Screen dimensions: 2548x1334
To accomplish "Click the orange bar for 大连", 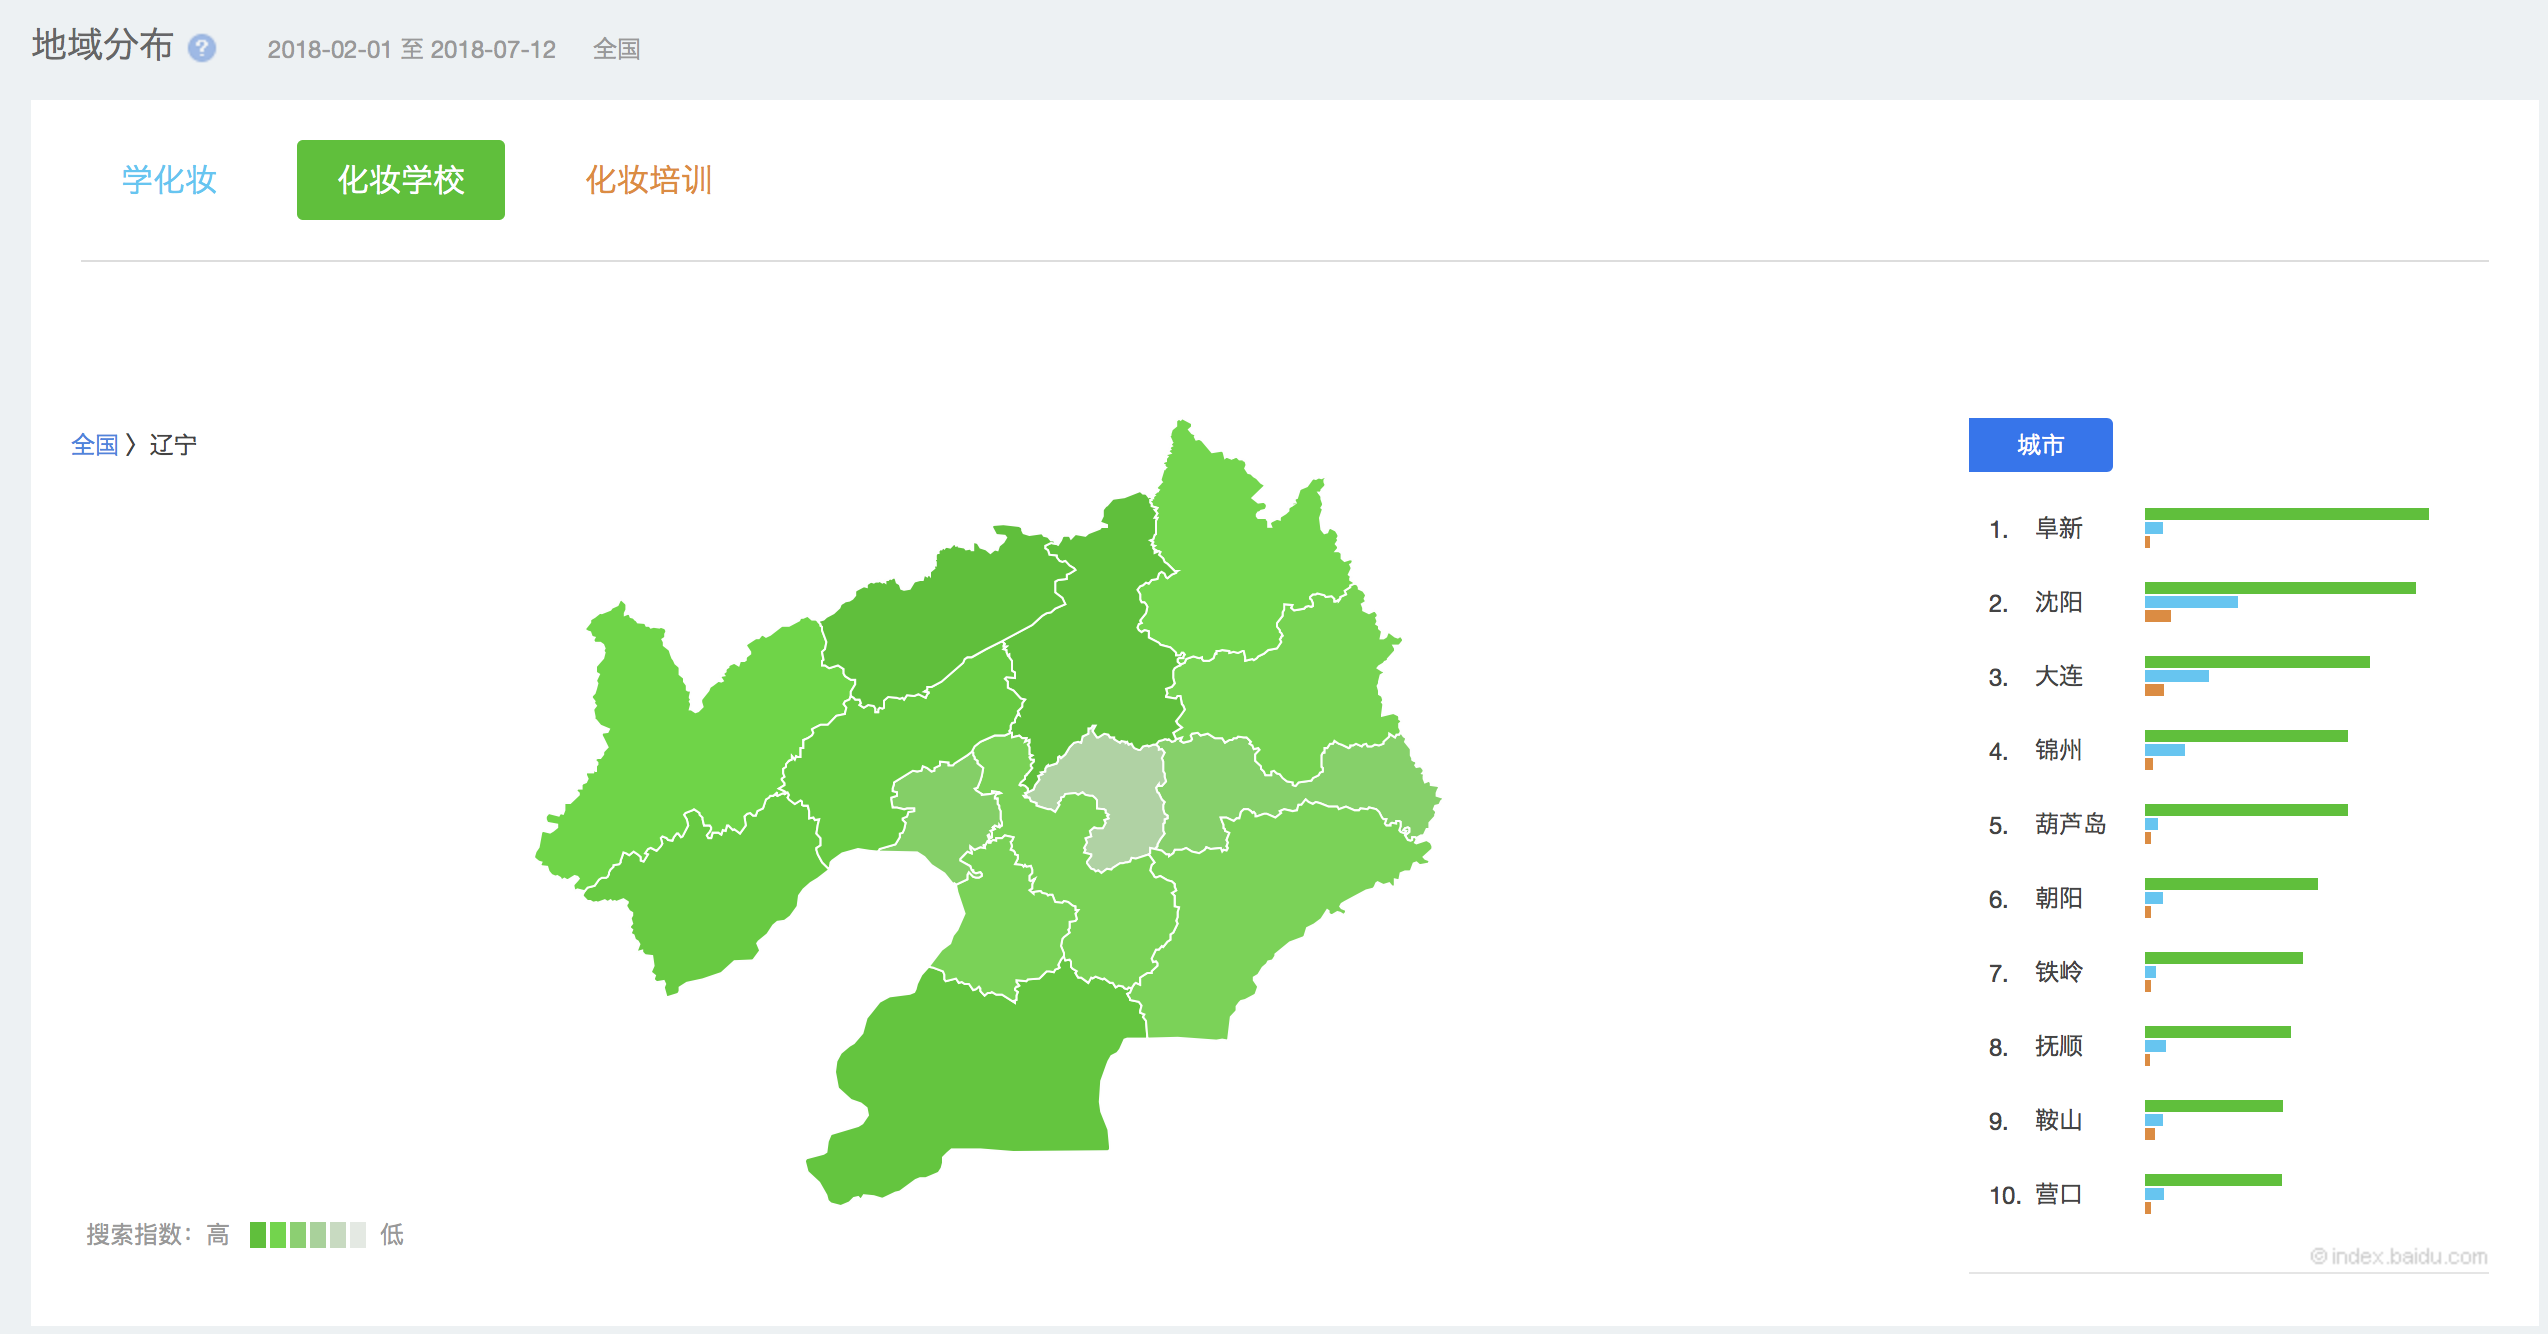I will pos(2154,690).
